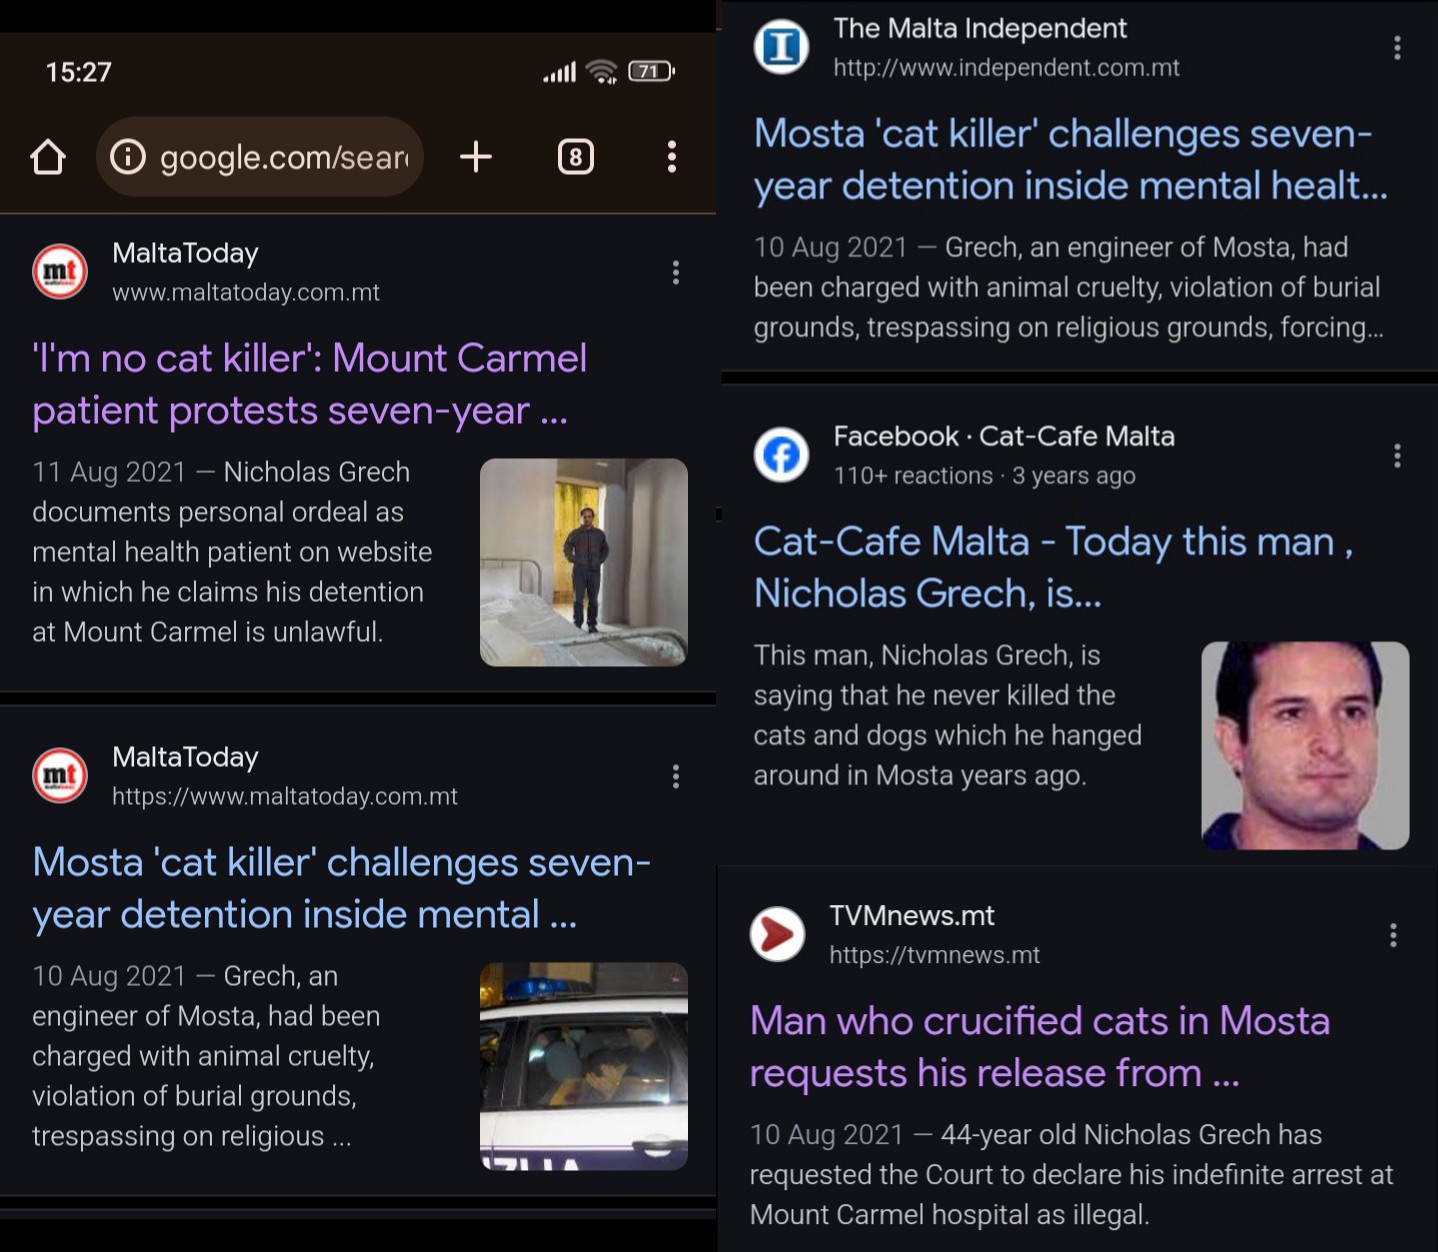Viewport: 1438px width, 1252px height.
Task: Click www.maltatoday.com.mt URL text
Action: [x=246, y=293]
